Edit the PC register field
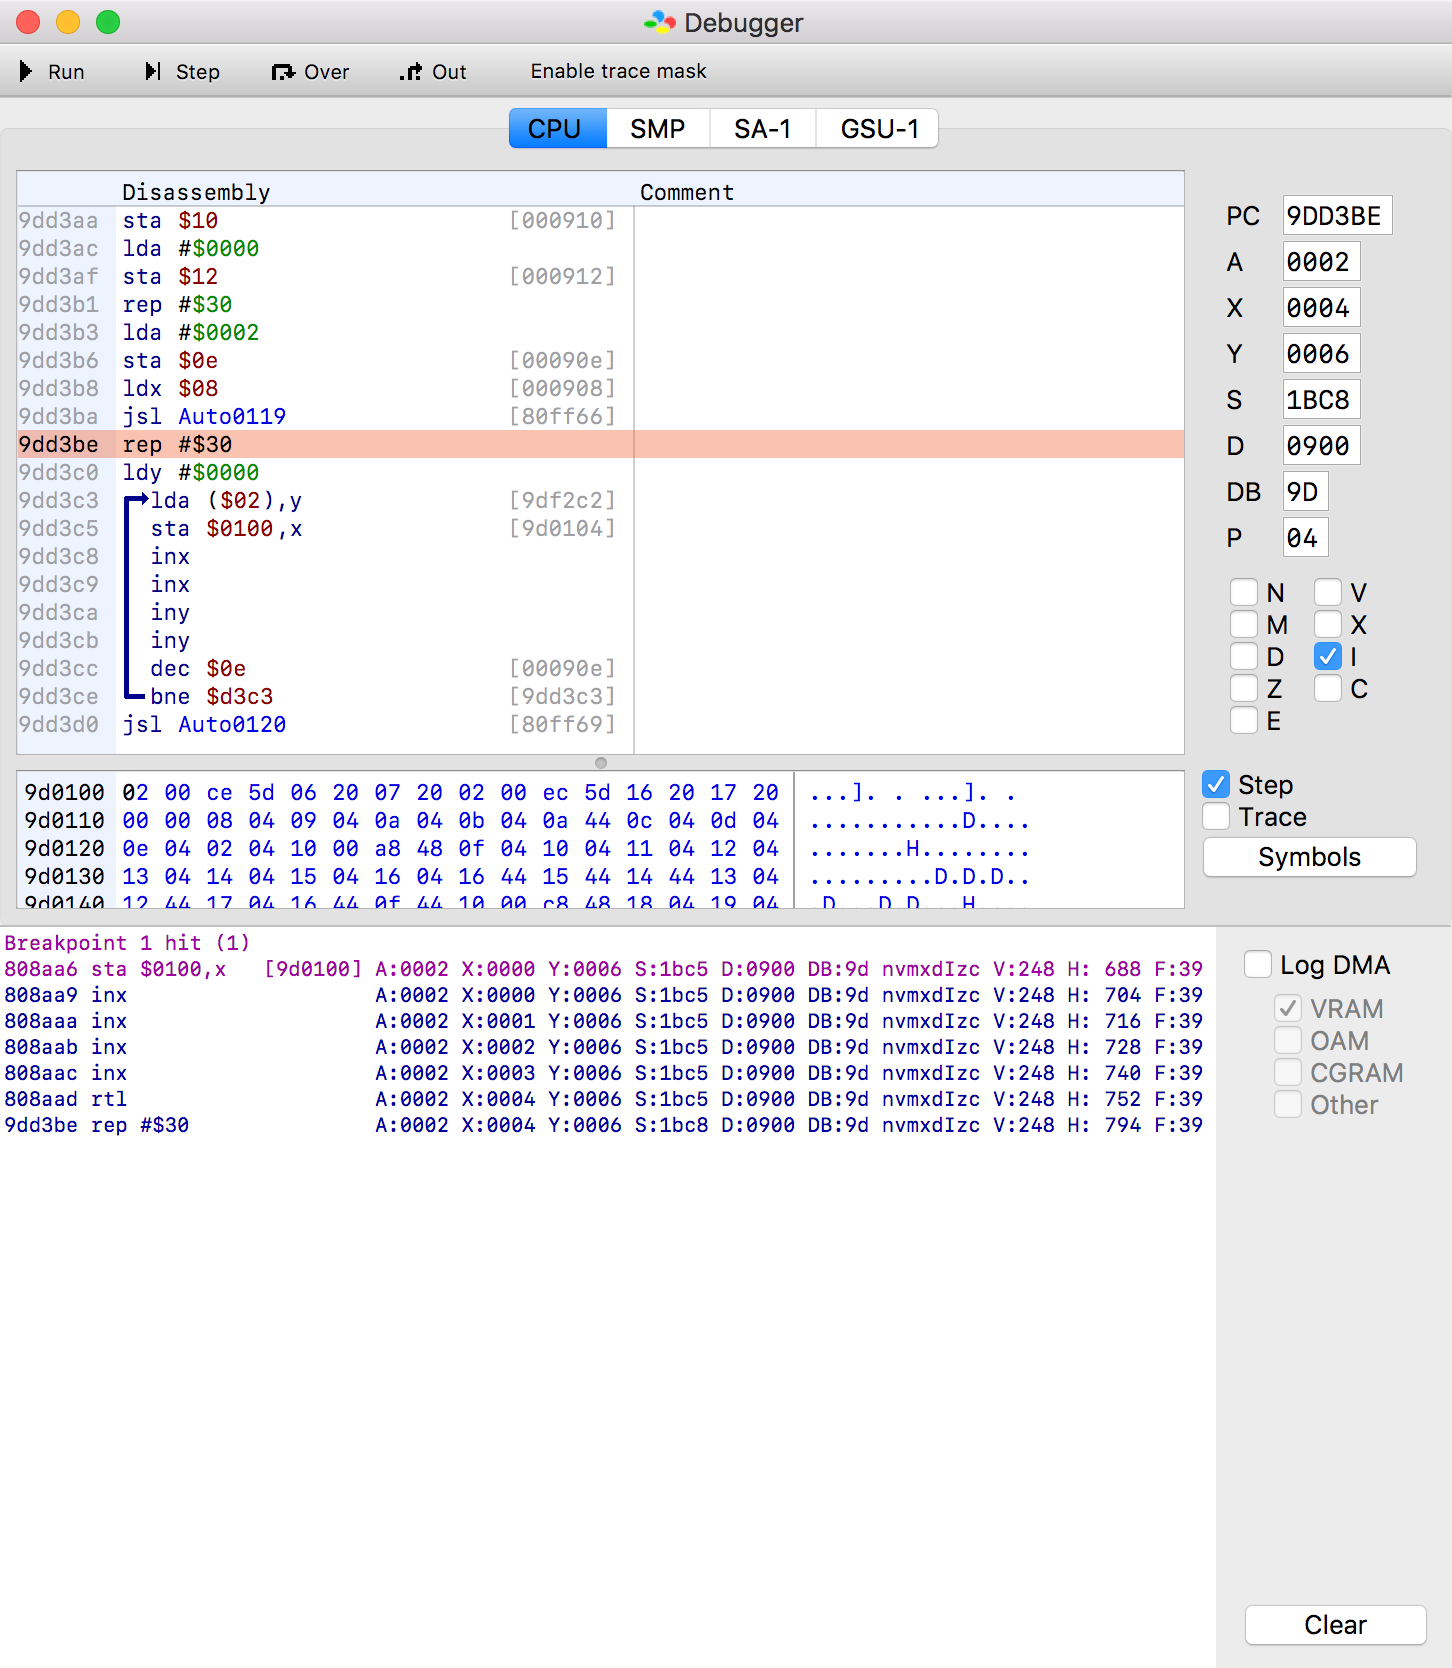 (x=1337, y=216)
